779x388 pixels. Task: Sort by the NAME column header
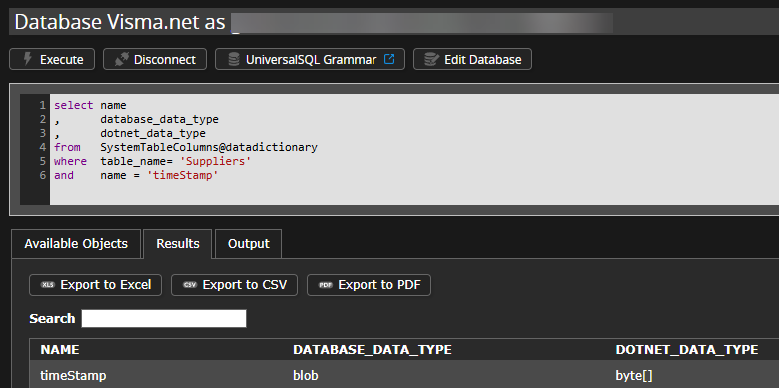(x=60, y=350)
